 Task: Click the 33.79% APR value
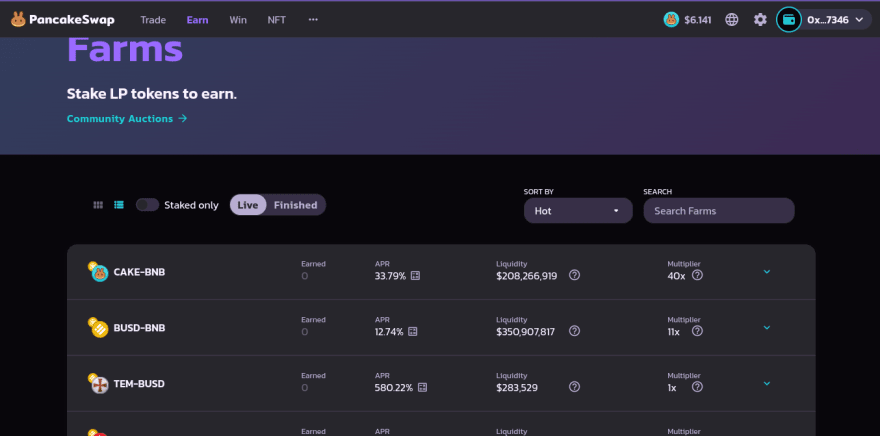click(390, 276)
